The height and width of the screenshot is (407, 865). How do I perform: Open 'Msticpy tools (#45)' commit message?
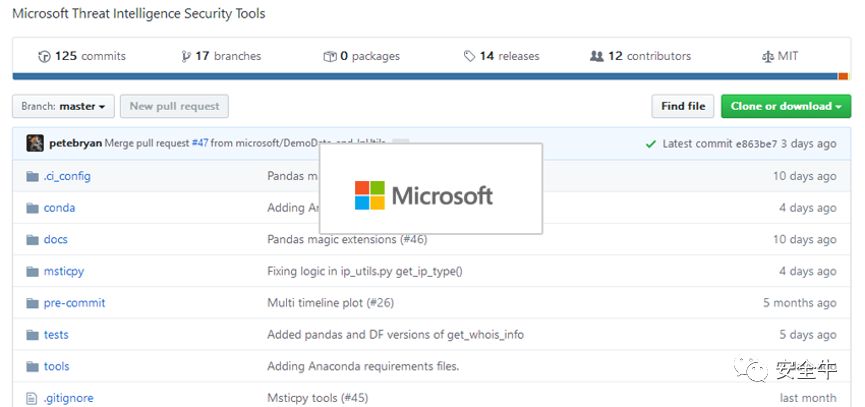[x=317, y=398]
